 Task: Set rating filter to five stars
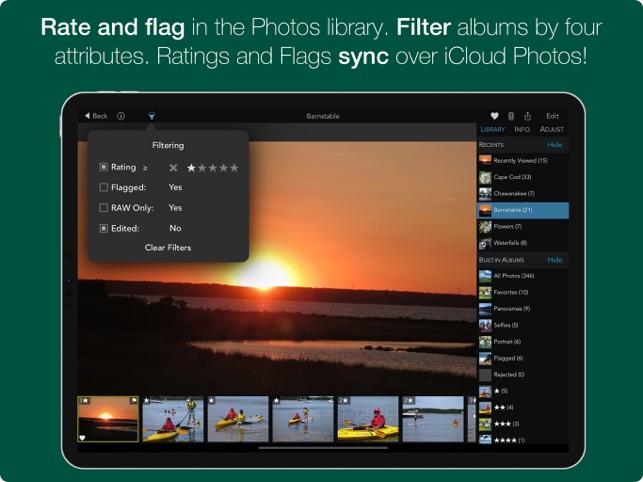pos(234,168)
